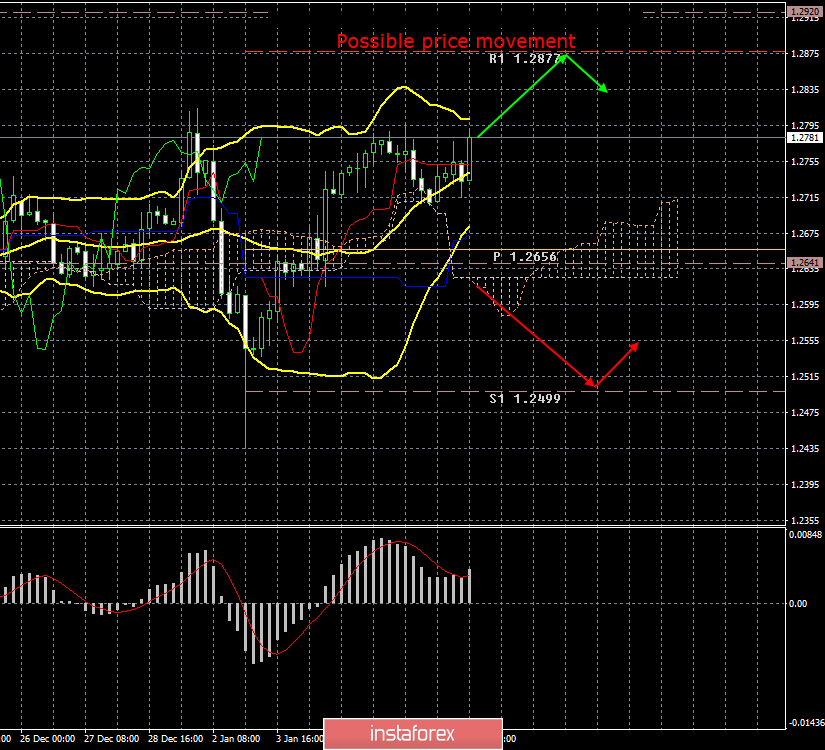825x750 pixels.
Task: Click the 3 Jan 16:00 time label
Action: (x=300, y=738)
